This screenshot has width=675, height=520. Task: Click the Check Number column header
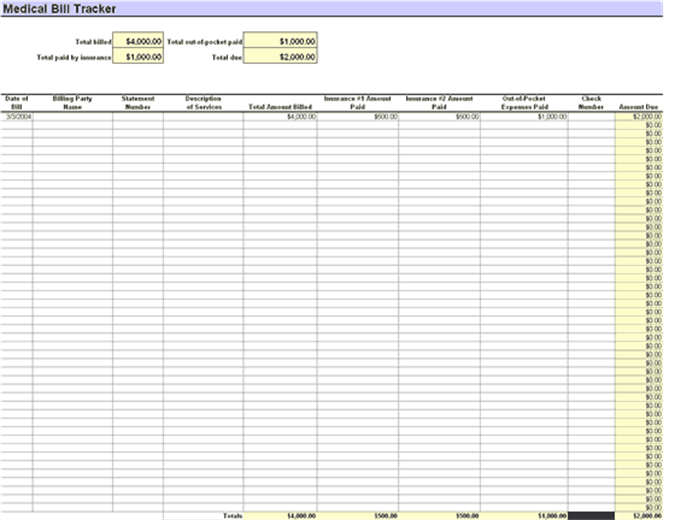pyautogui.click(x=591, y=103)
